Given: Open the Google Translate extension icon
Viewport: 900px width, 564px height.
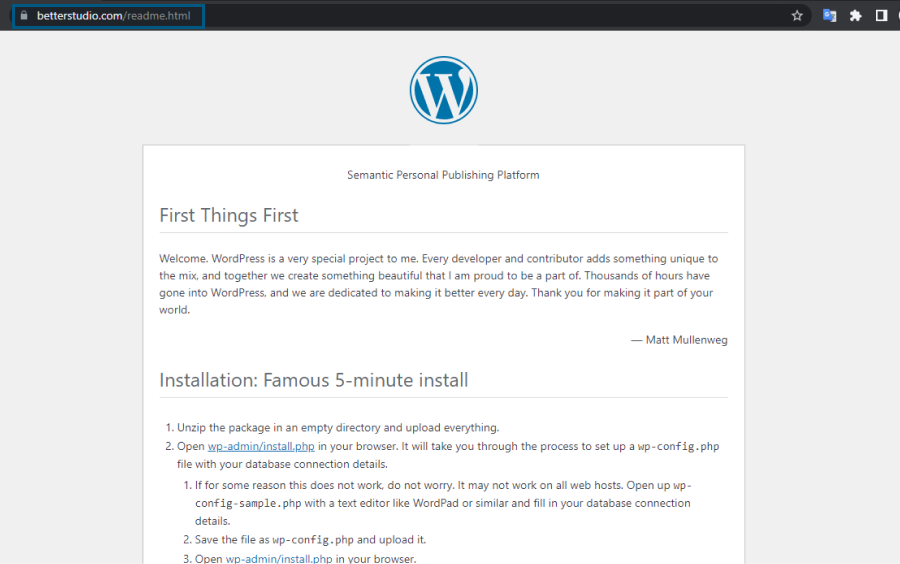Looking at the screenshot, I should click(829, 15).
